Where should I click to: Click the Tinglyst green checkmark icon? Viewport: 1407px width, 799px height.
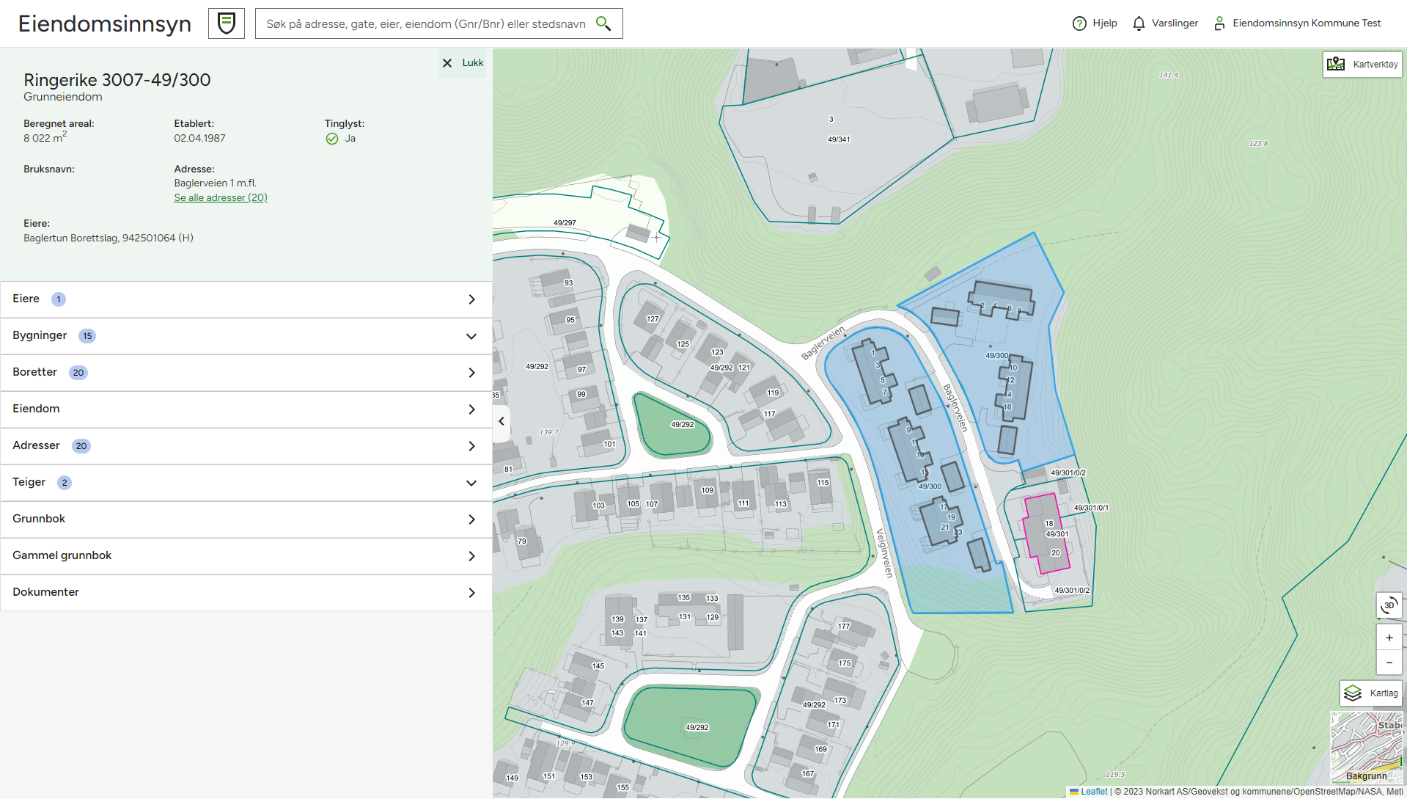[x=332, y=139]
